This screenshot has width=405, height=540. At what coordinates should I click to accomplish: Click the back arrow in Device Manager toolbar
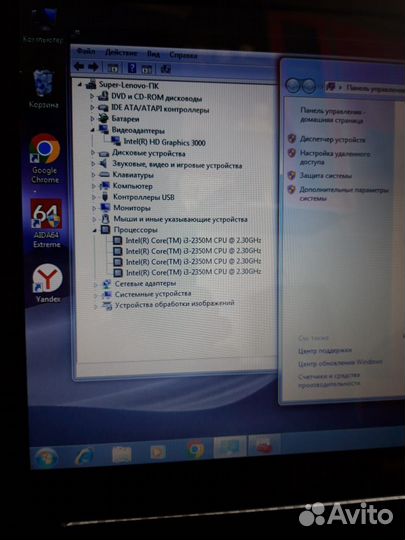coord(79,66)
